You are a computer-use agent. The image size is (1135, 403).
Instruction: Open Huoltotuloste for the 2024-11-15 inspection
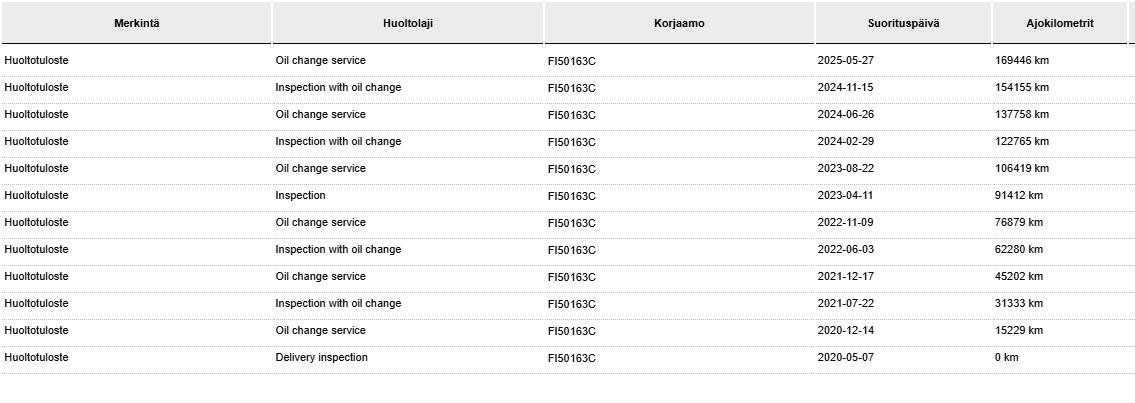(x=36, y=88)
